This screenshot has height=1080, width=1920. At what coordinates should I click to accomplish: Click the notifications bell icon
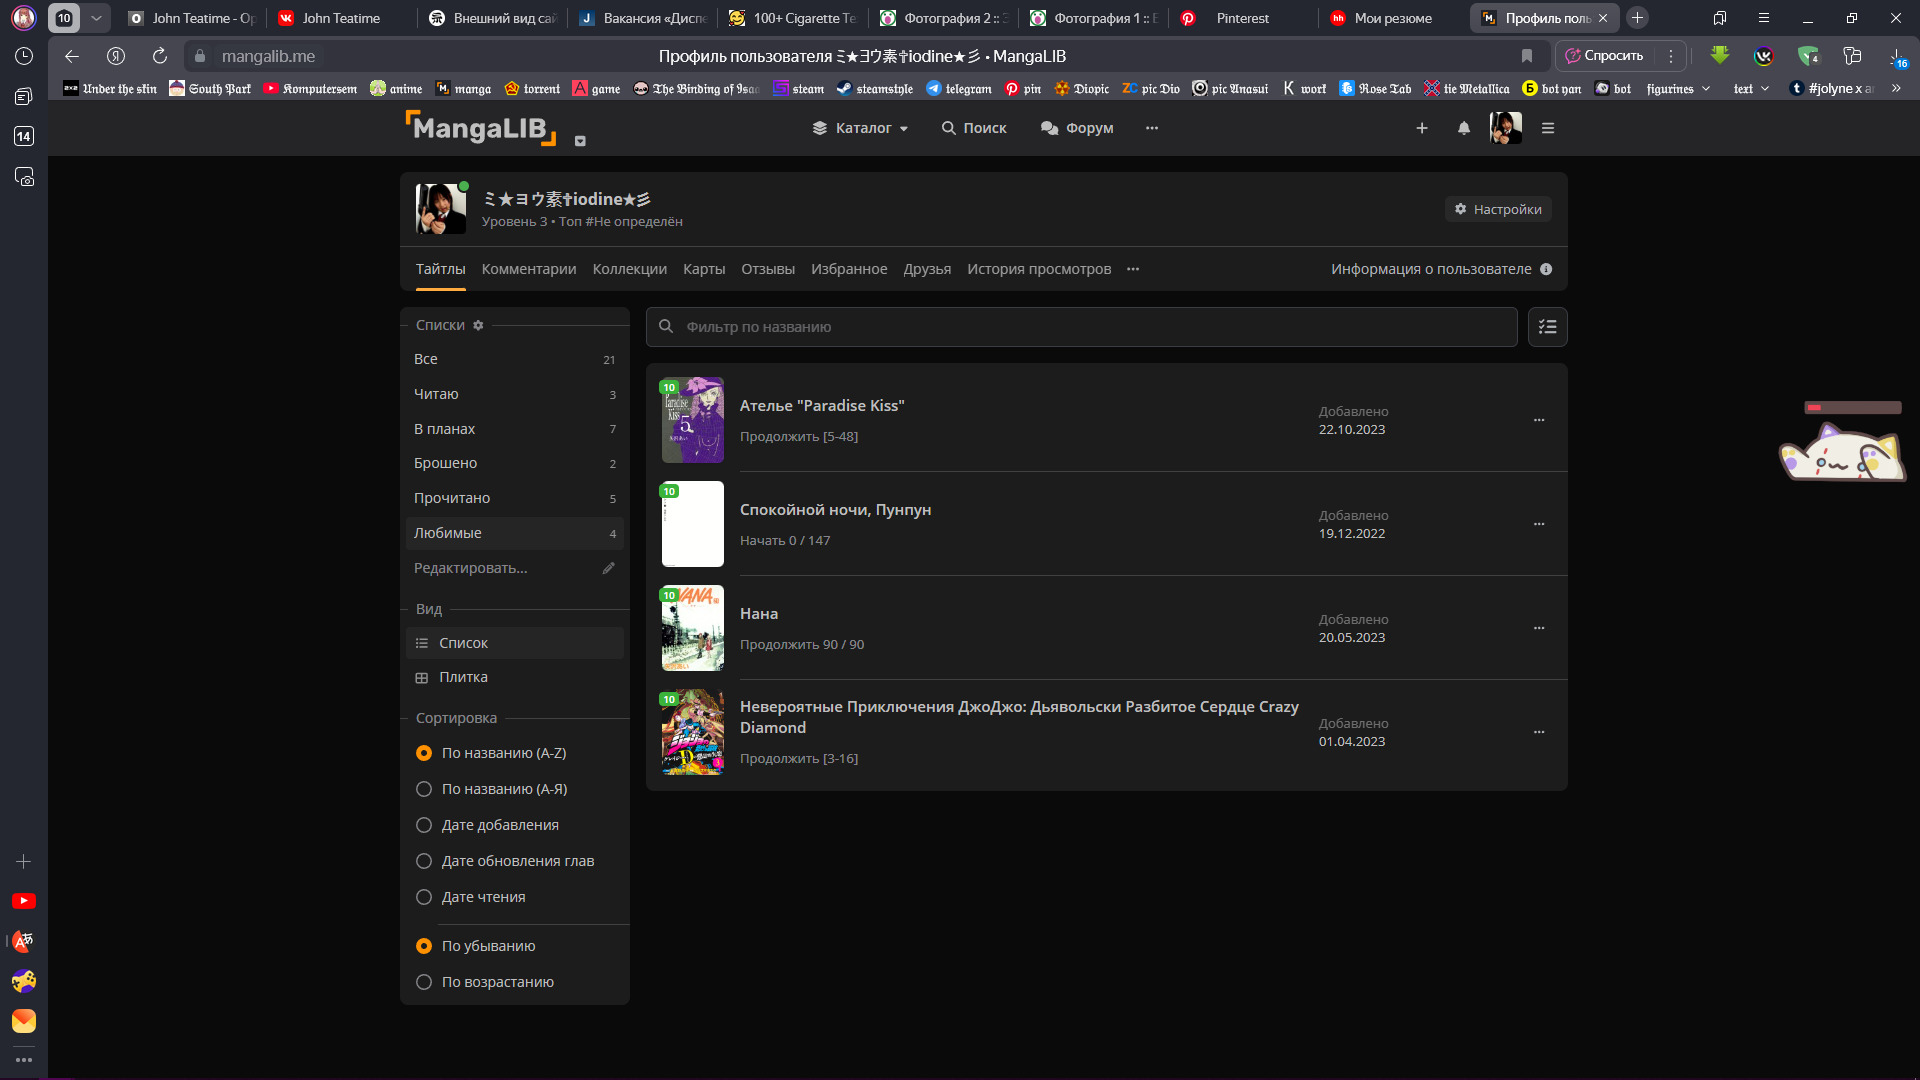pyautogui.click(x=1464, y=128)
